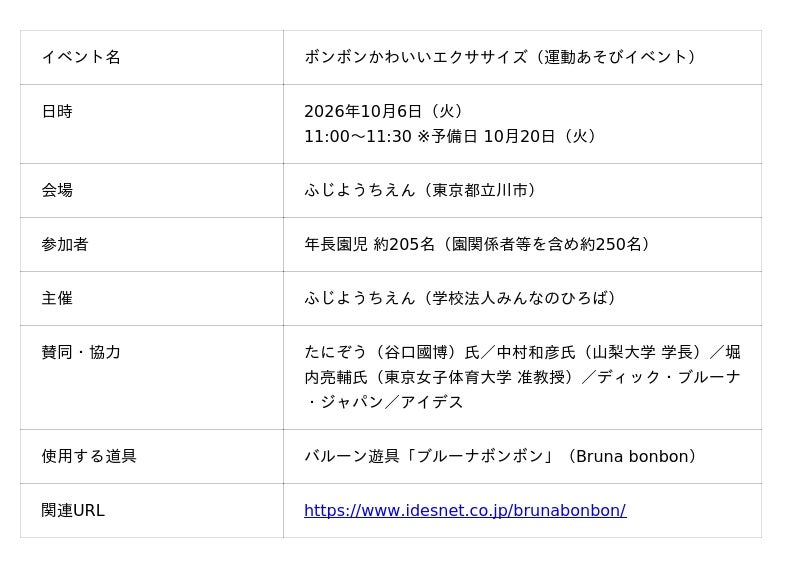Image resolution: width=800 pixels, height=568 pixels.
Task: Click the 使用する道具 label cell
Action: [152, 456]
